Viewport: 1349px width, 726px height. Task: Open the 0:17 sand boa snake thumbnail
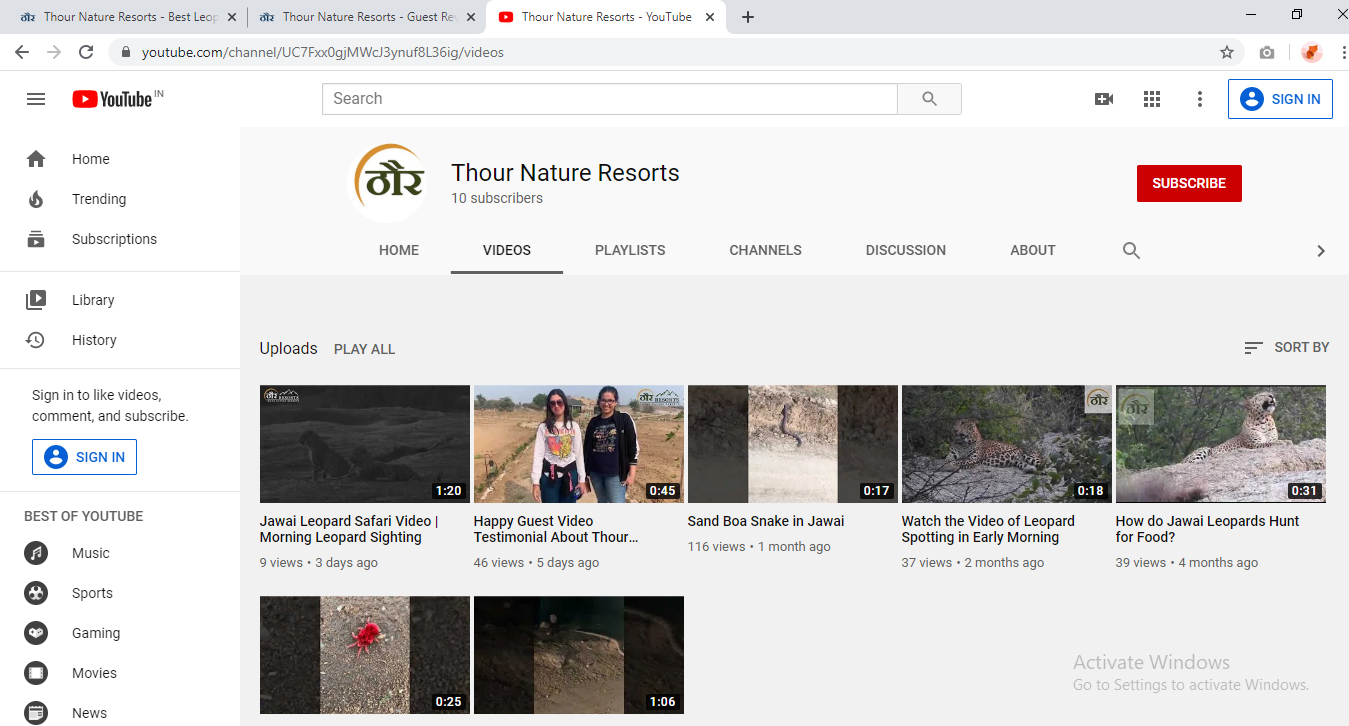pos(793,444)
